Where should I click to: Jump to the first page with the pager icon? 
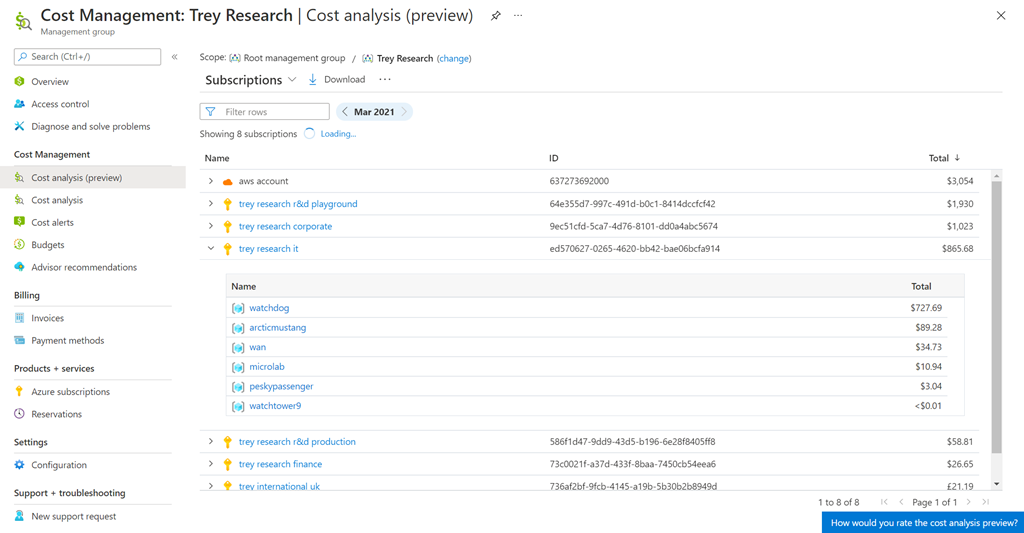(884, 502)
